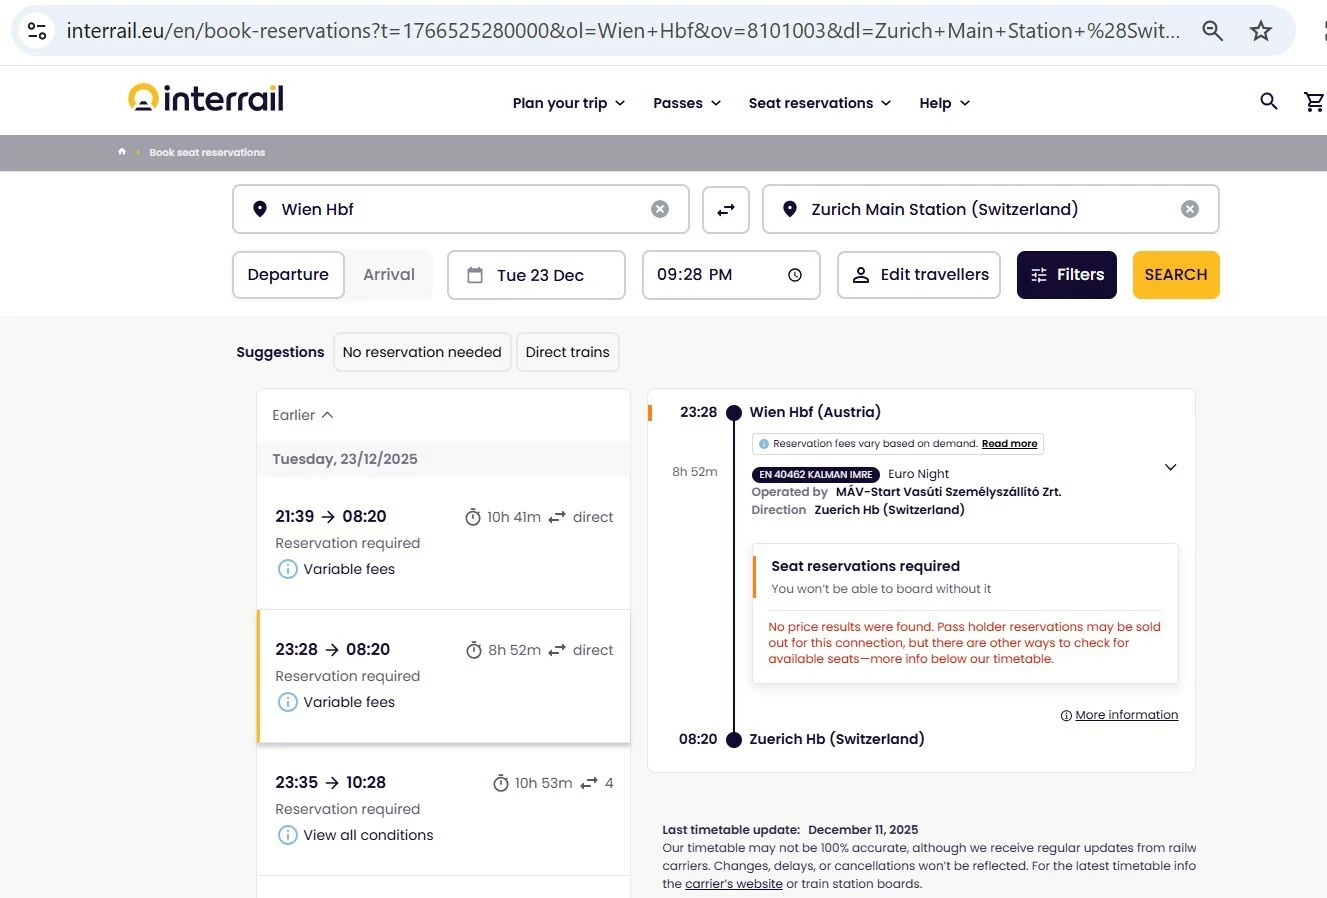
Task: Select the 23:35 to 10:28 connection
Action: point(444,809)
